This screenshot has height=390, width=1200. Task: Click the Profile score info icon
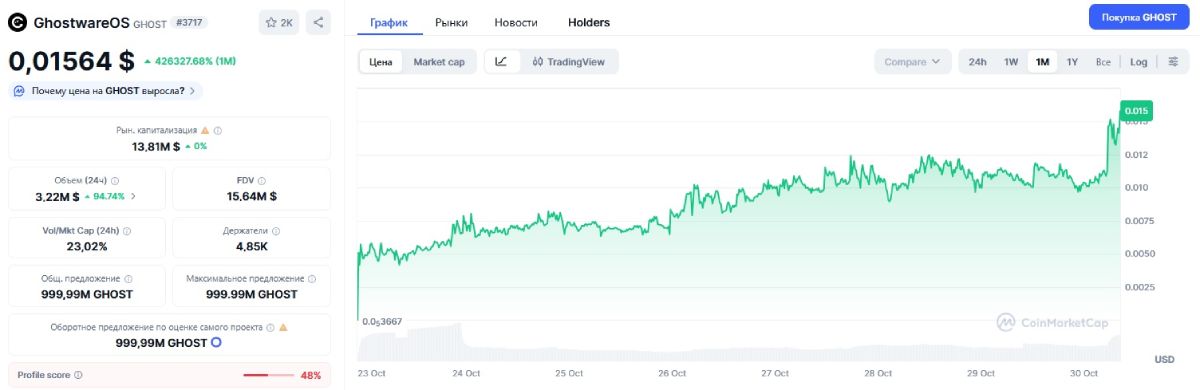coord(78,375)
